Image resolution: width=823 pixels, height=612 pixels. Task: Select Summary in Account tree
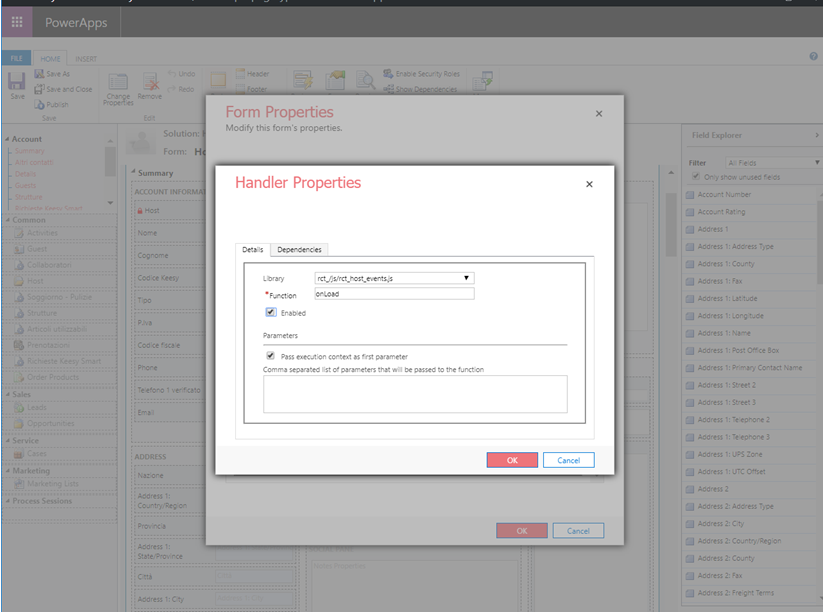(29, 151)
